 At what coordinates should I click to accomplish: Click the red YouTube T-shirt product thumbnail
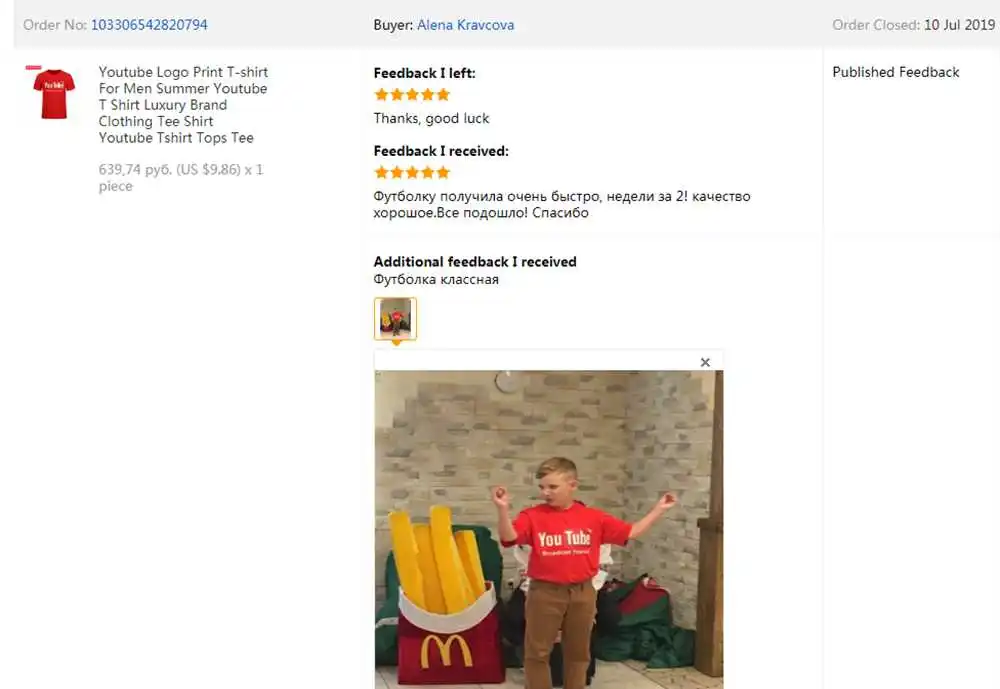pyautogui.click(x=54, y=93)
